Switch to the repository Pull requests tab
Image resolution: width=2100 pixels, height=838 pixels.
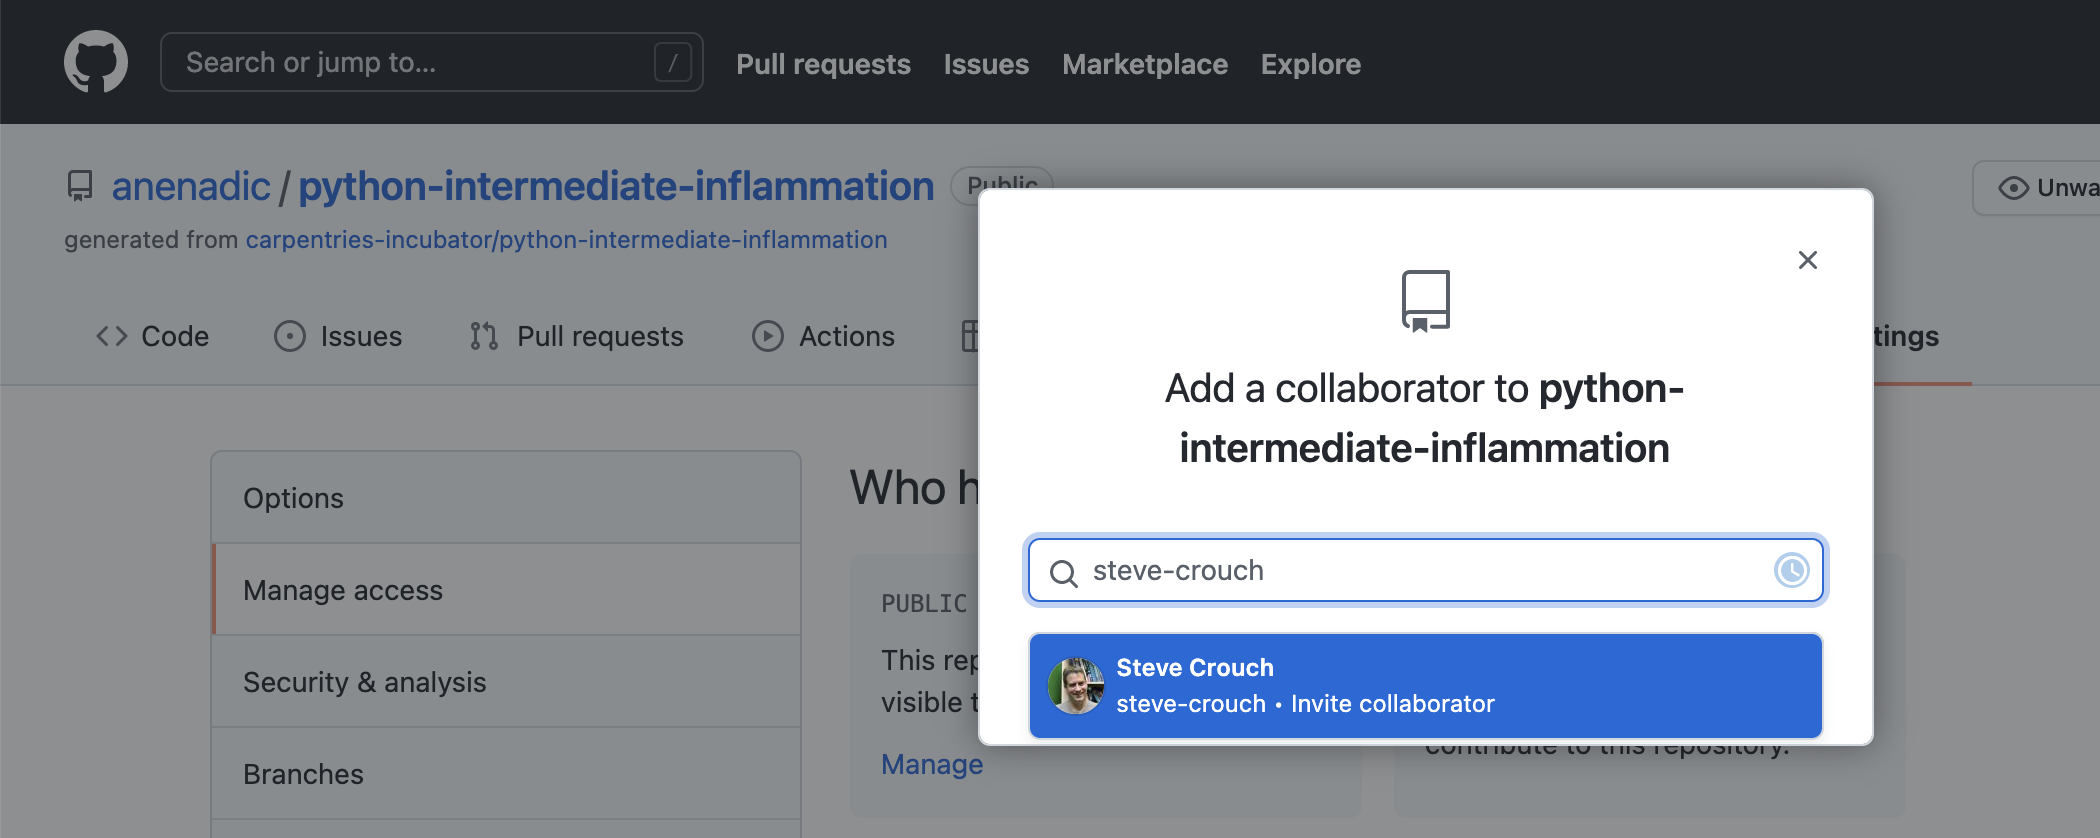point(577,336)
